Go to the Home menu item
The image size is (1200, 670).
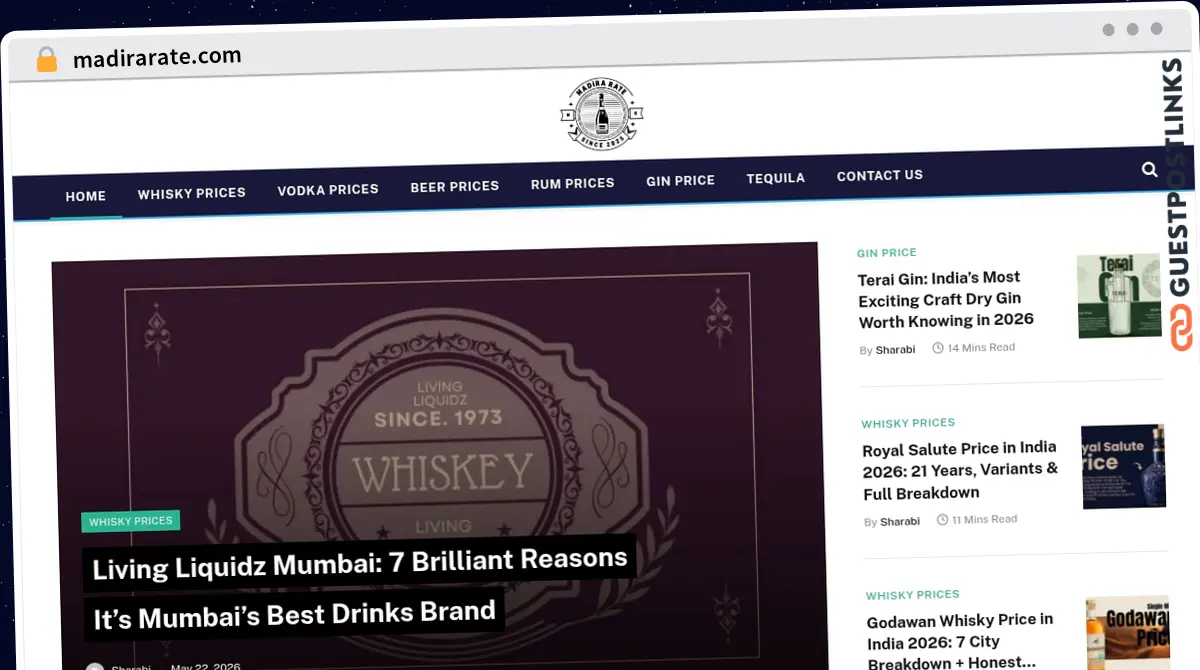[86, 196]
